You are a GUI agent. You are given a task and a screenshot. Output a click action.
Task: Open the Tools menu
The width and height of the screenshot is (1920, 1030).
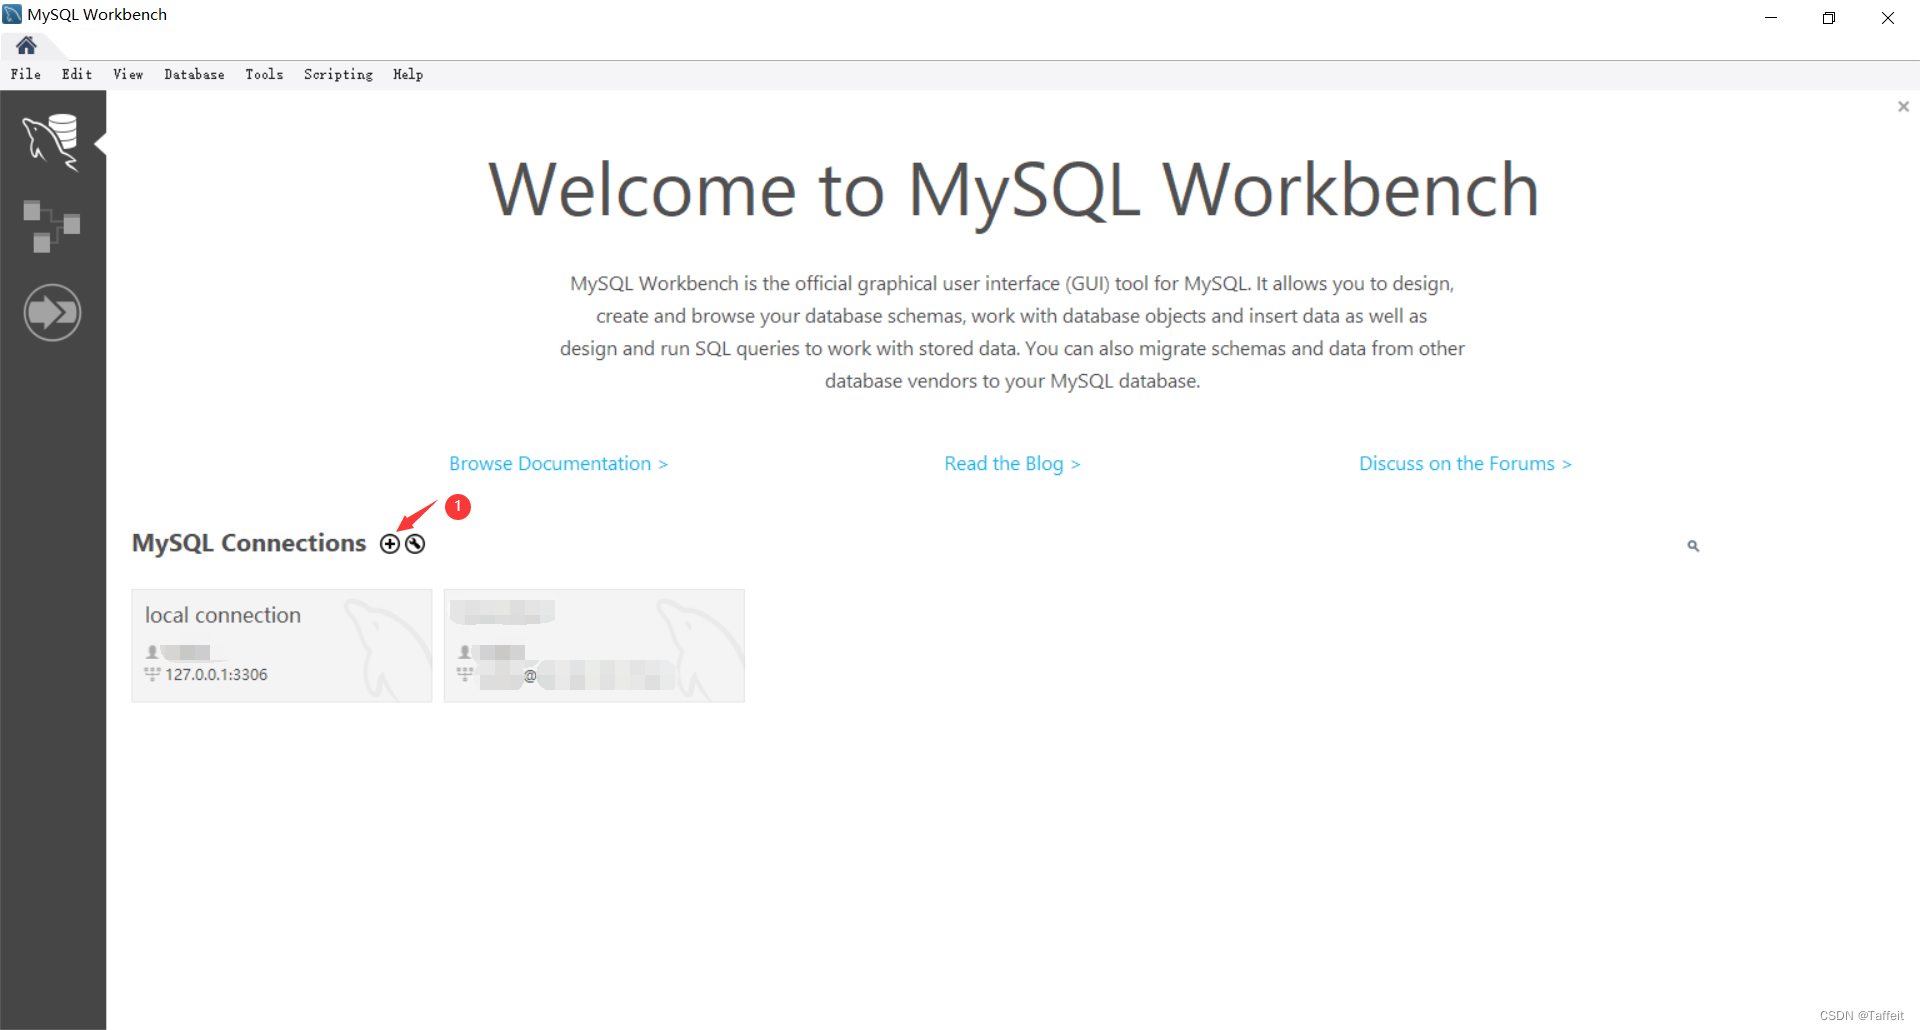(x=263, y=74)
